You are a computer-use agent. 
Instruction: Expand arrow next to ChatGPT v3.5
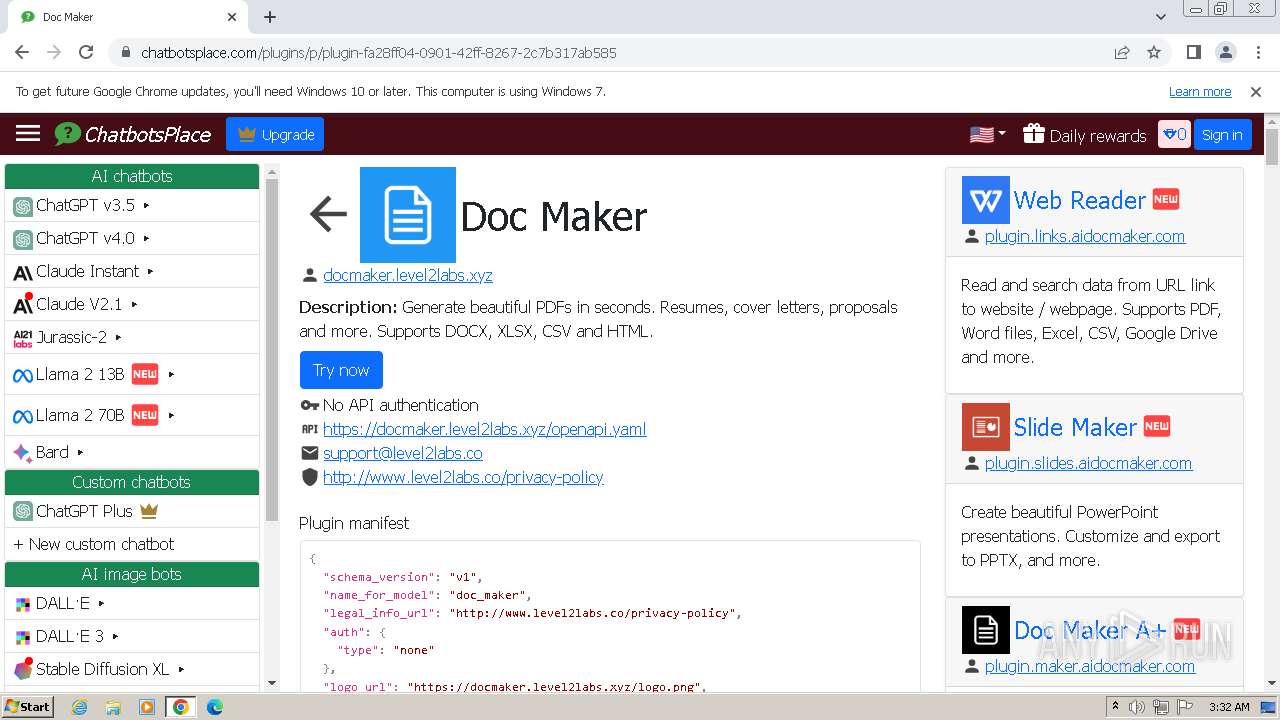click(146, 205)
